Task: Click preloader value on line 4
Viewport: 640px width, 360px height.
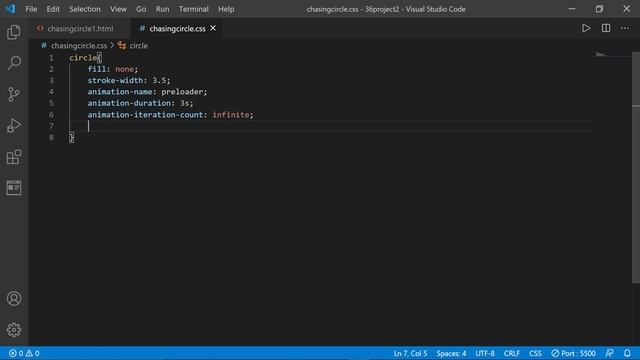Action: (x=182, y=92)
